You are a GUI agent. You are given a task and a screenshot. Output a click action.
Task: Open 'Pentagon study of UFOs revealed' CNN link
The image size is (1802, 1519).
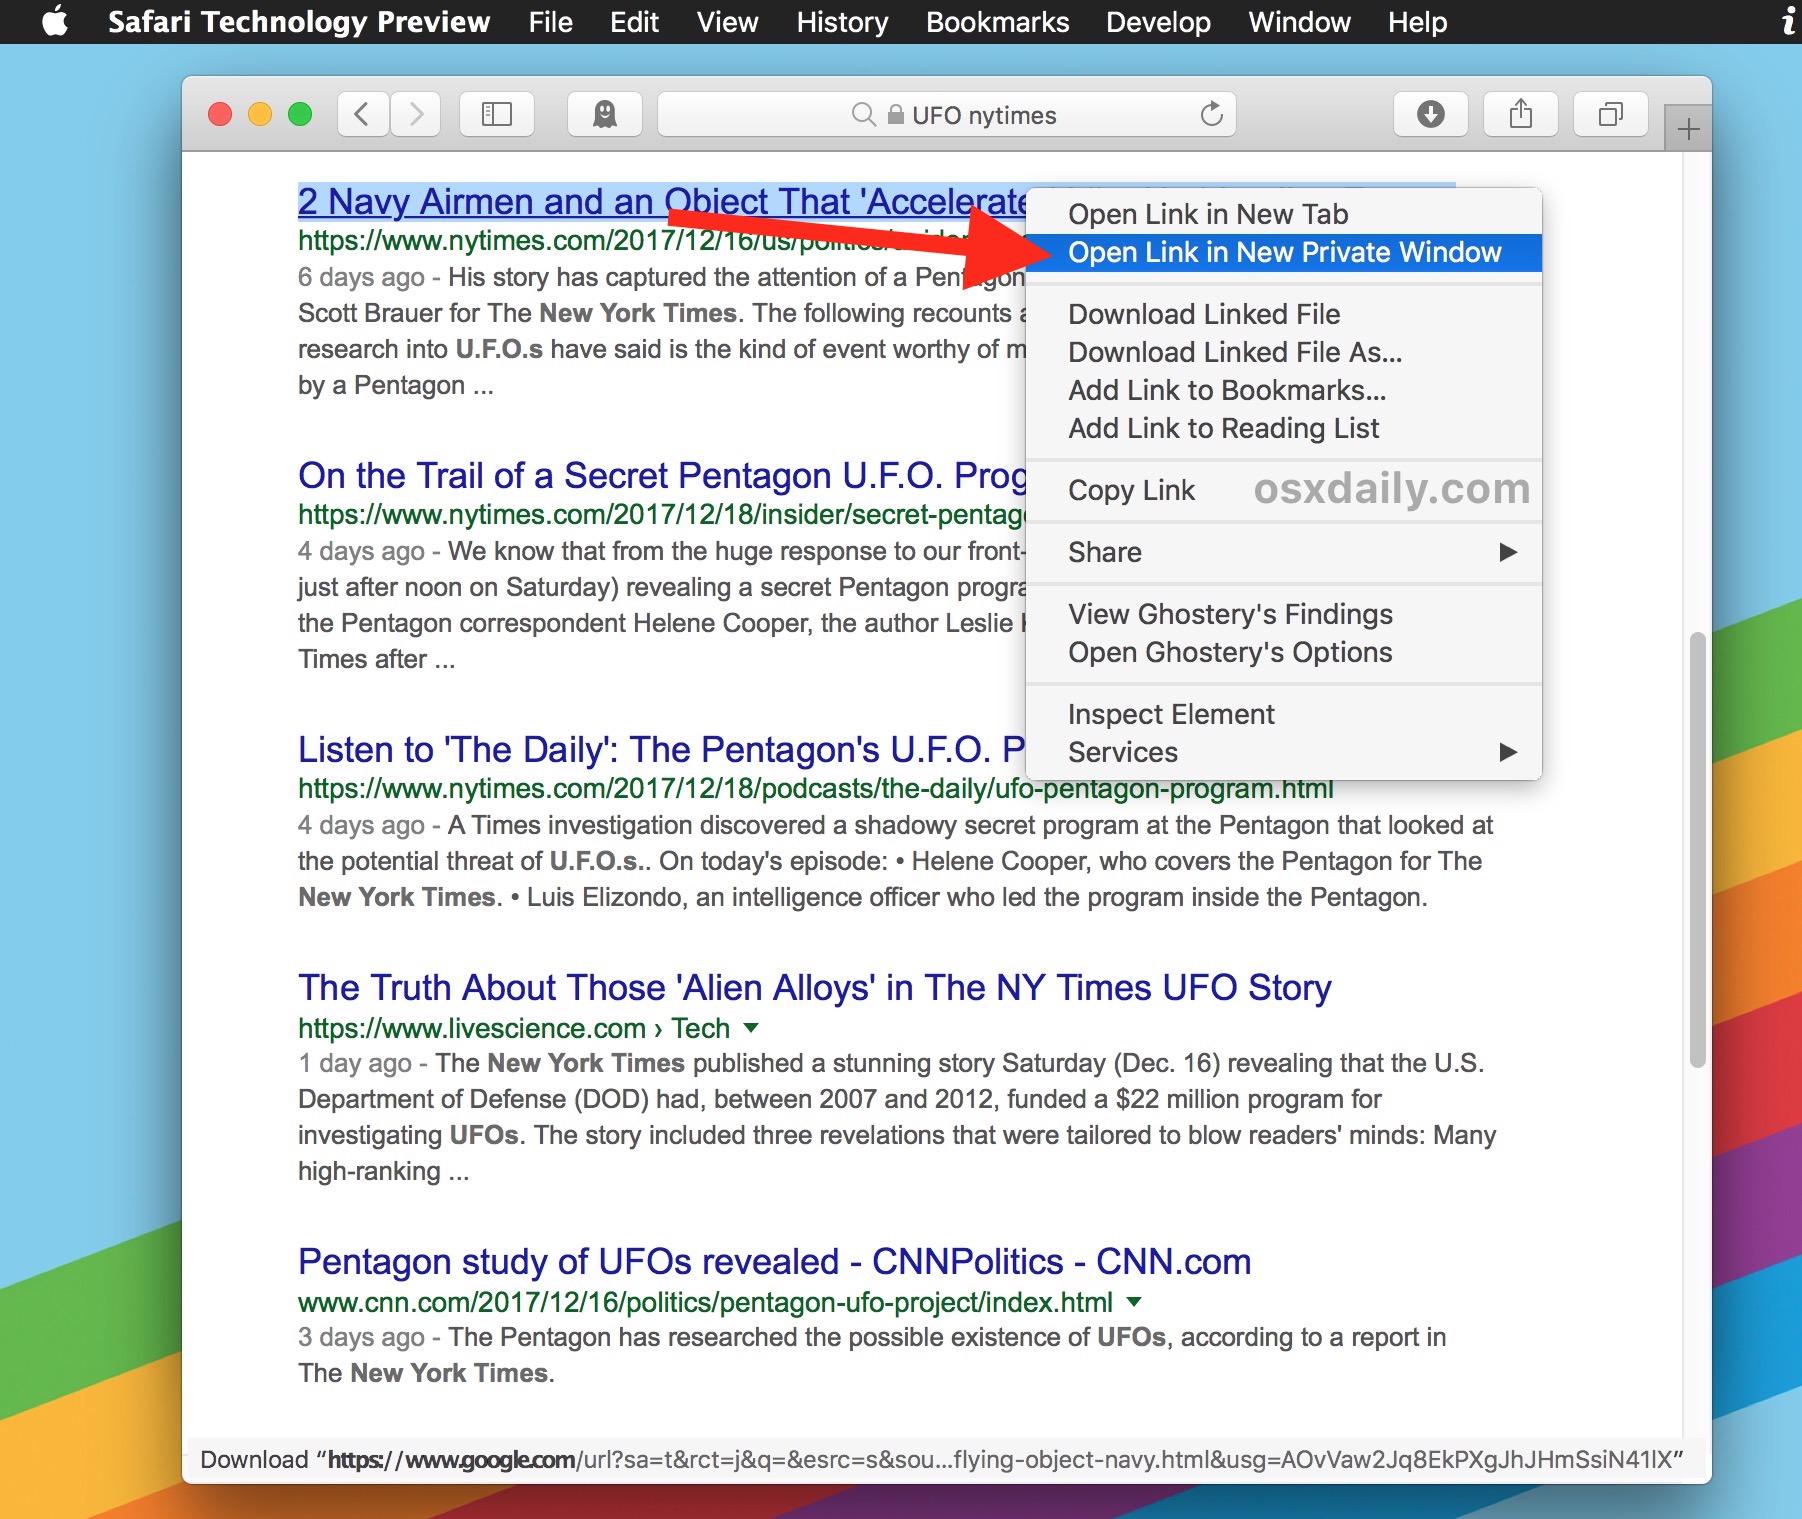775,1262
